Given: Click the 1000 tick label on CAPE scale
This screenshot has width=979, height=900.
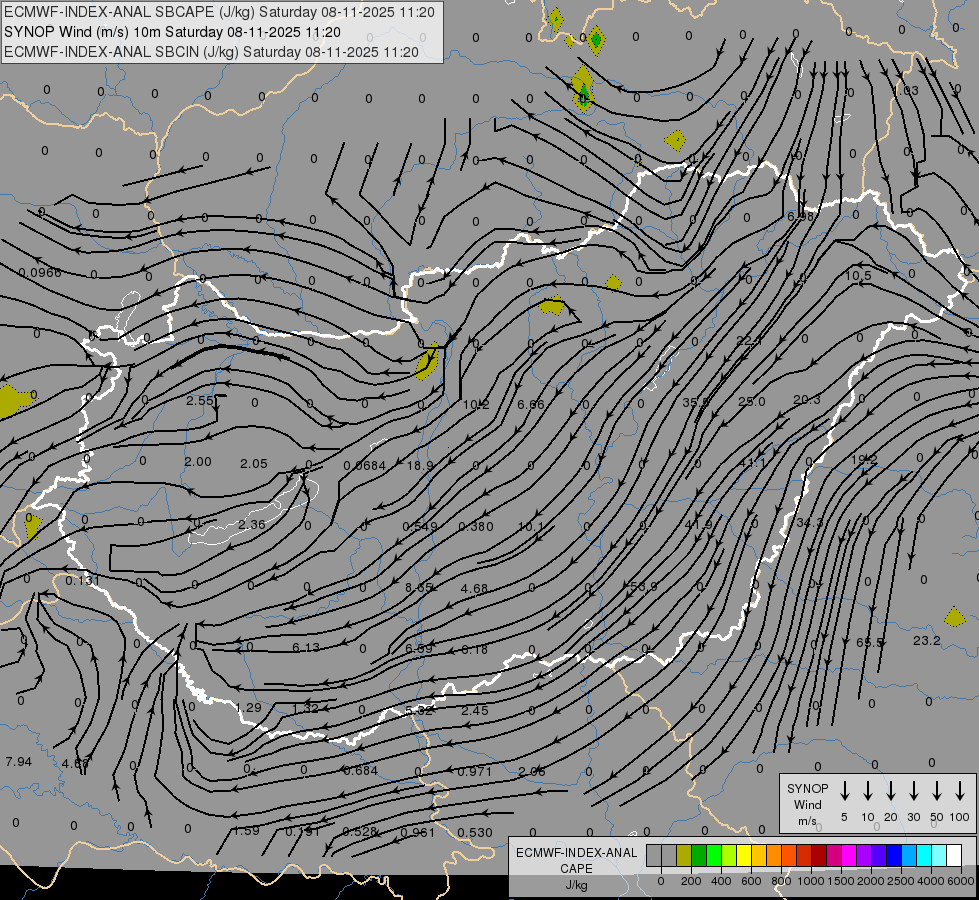Looking at the screenshot, I should point(810,881).
